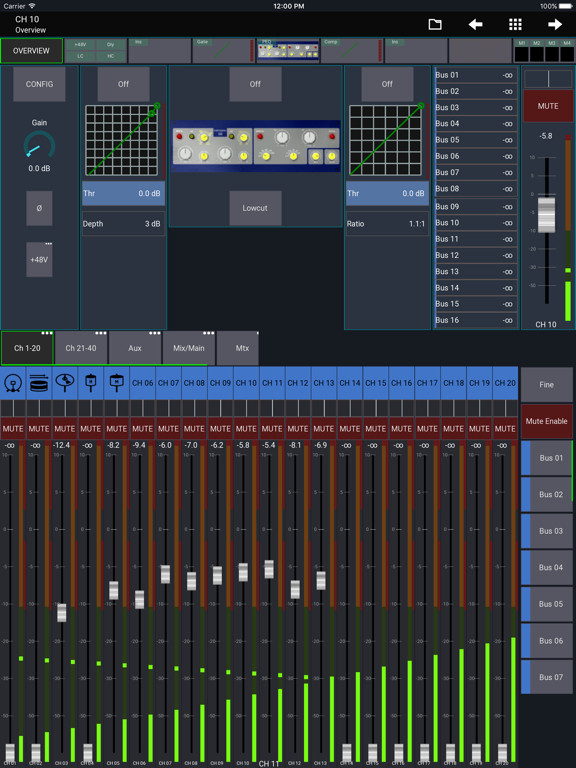Toggle the Fine fader mode button
The height and width of the screenshot is (768, 576).
(x=546, y=385)
